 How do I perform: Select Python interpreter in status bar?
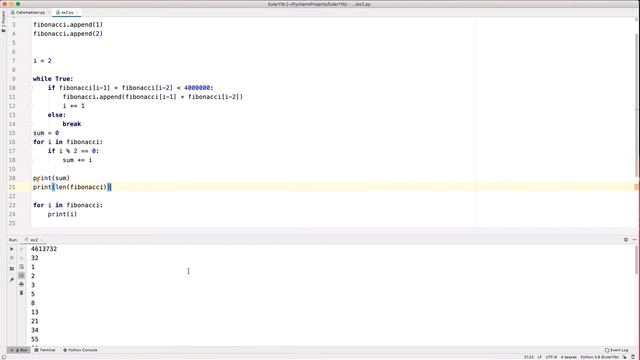[x=600, y=357]
